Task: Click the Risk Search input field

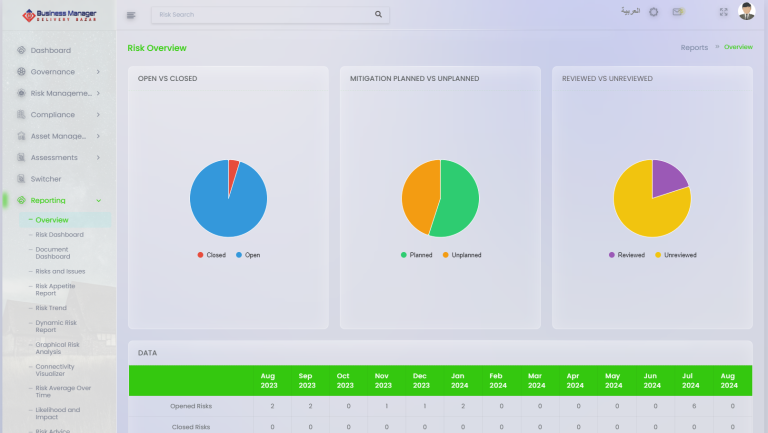Action: (262, 15)
